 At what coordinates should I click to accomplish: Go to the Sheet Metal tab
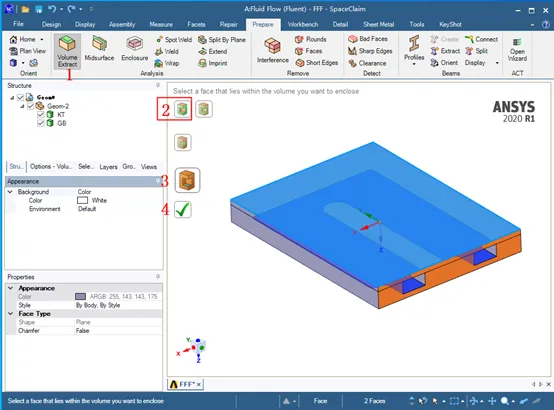[378, 24]
